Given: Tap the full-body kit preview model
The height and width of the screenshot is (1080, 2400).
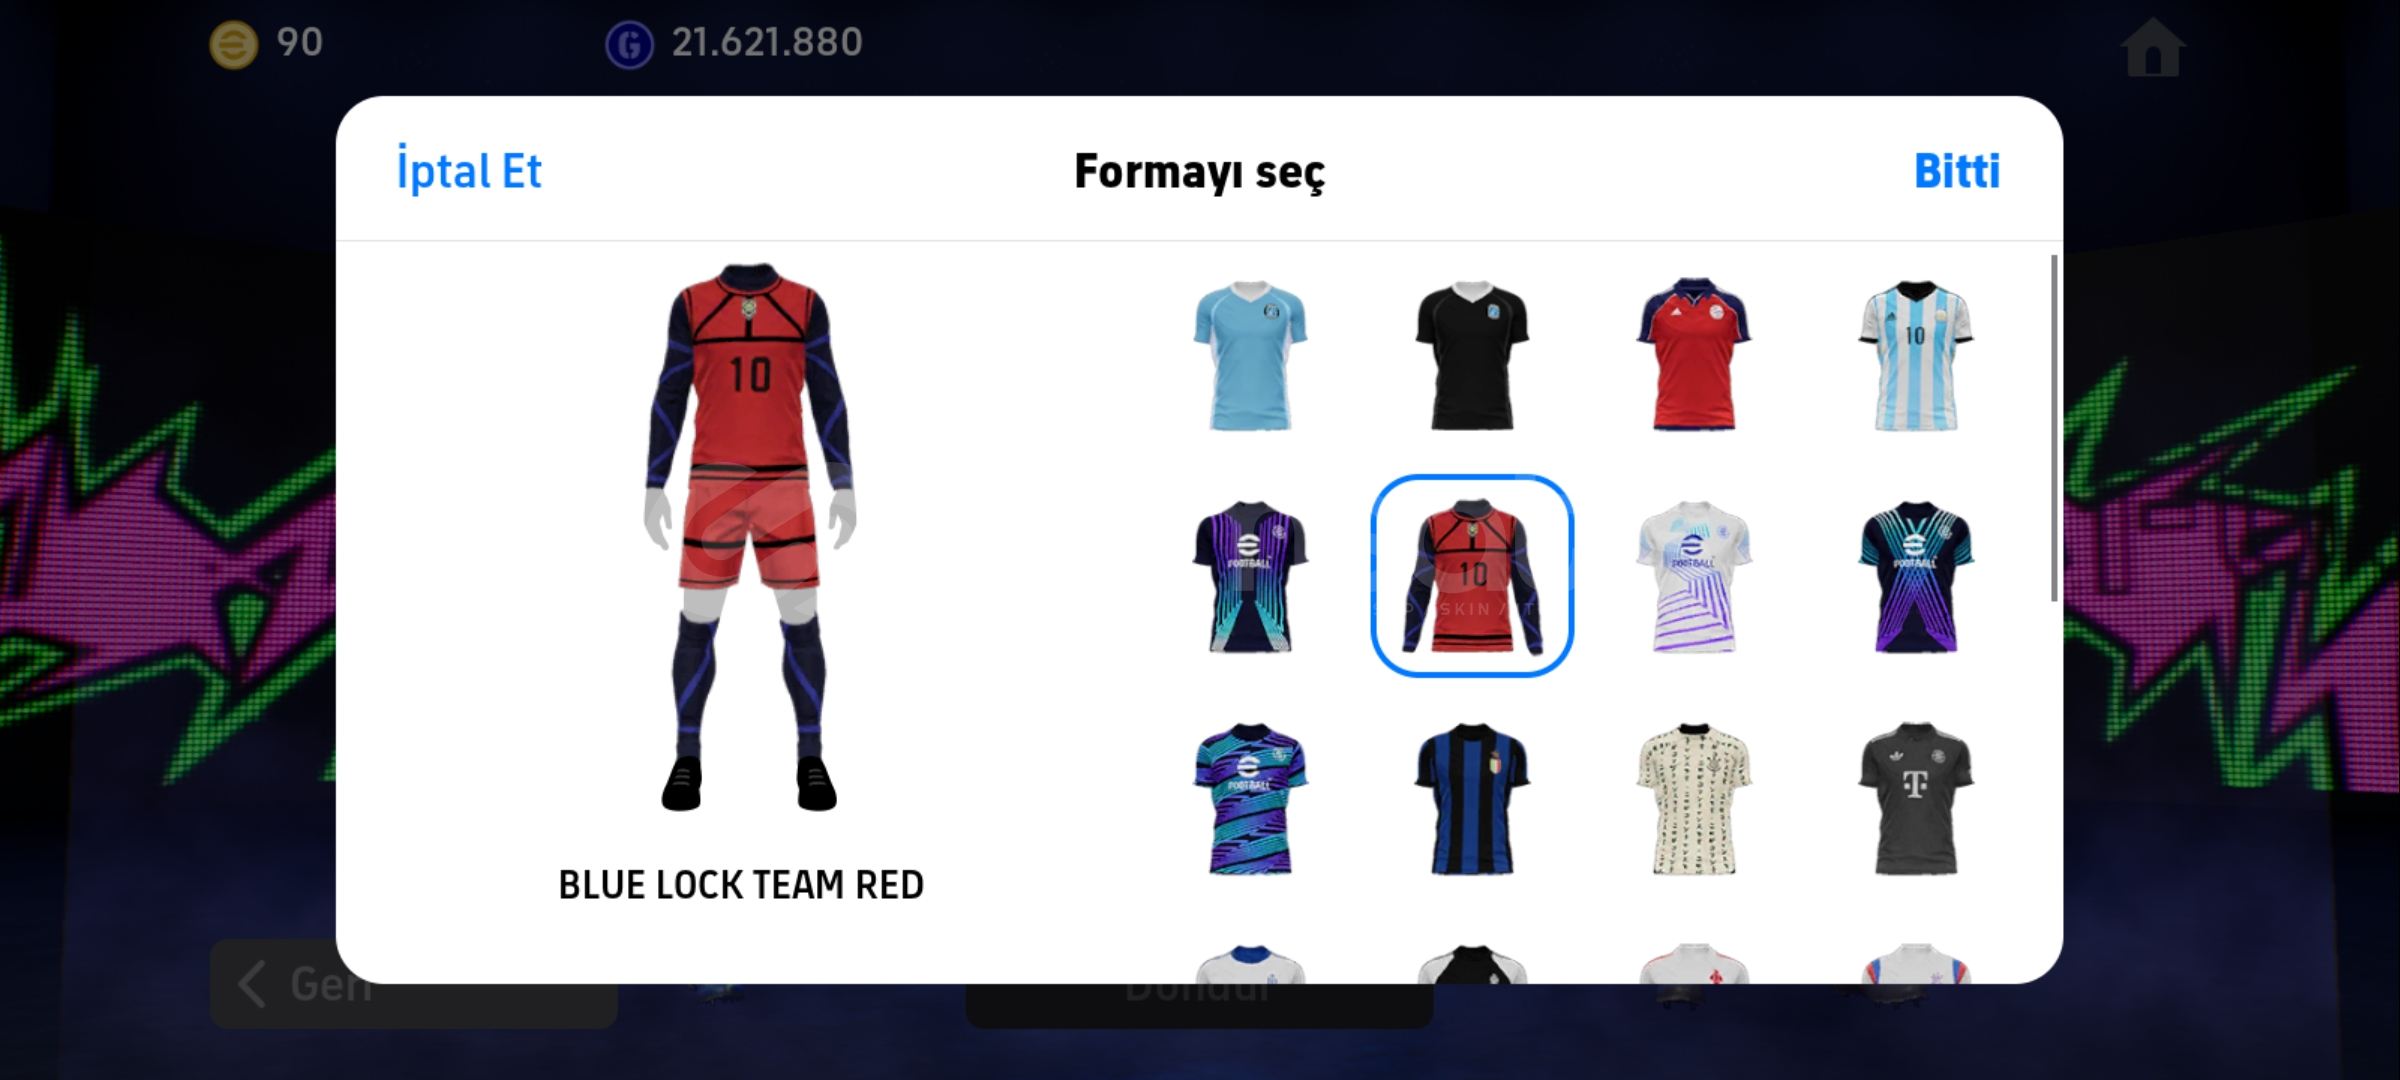Looking at the screenshot, I should coord(749,537).
